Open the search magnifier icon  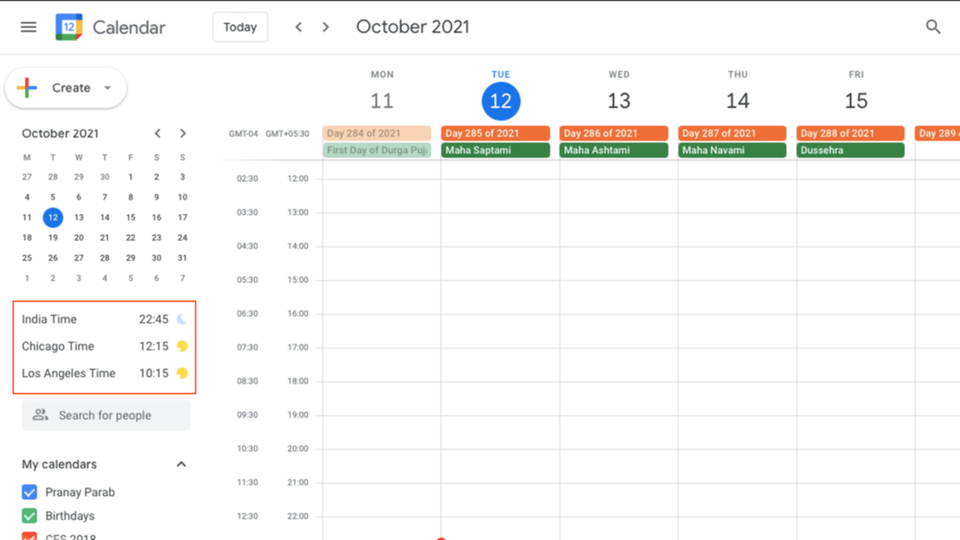pyautogui.click(x=932, y=27)
